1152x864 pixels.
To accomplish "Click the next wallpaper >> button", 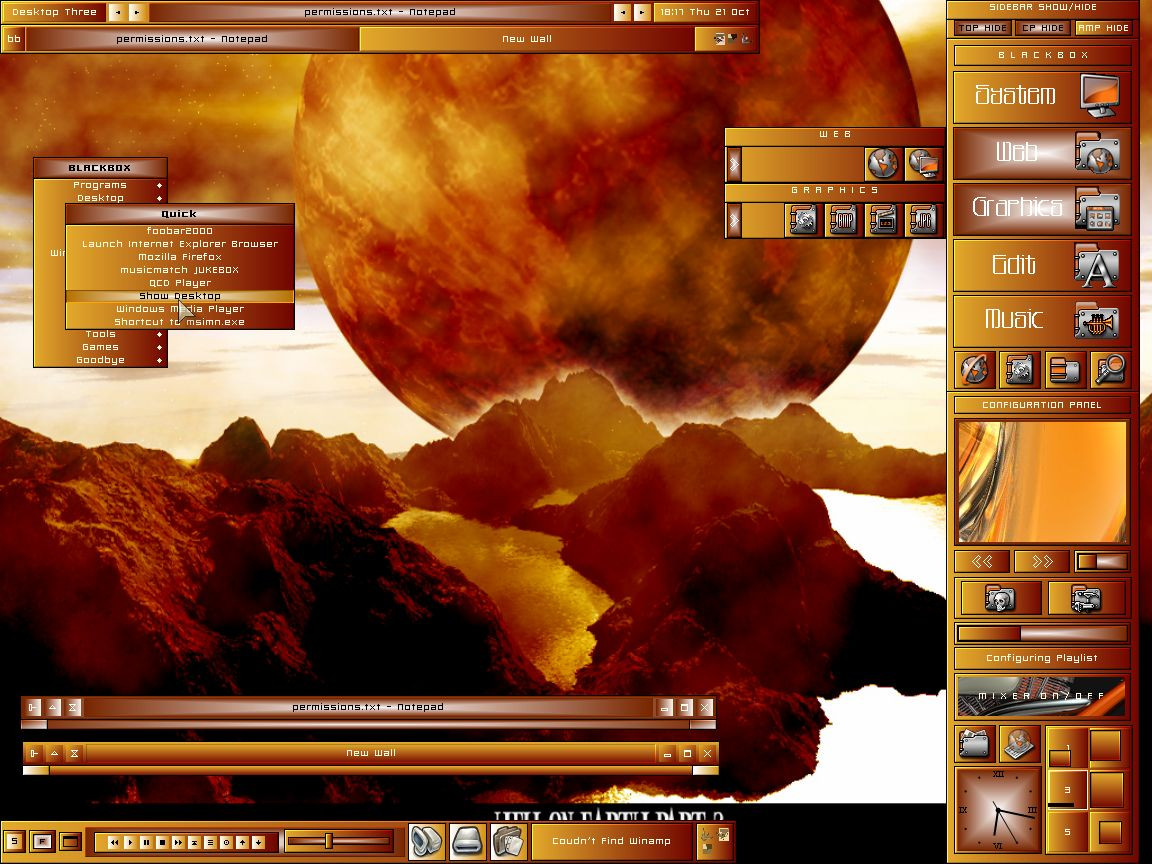I will [x=1042, y=562].
